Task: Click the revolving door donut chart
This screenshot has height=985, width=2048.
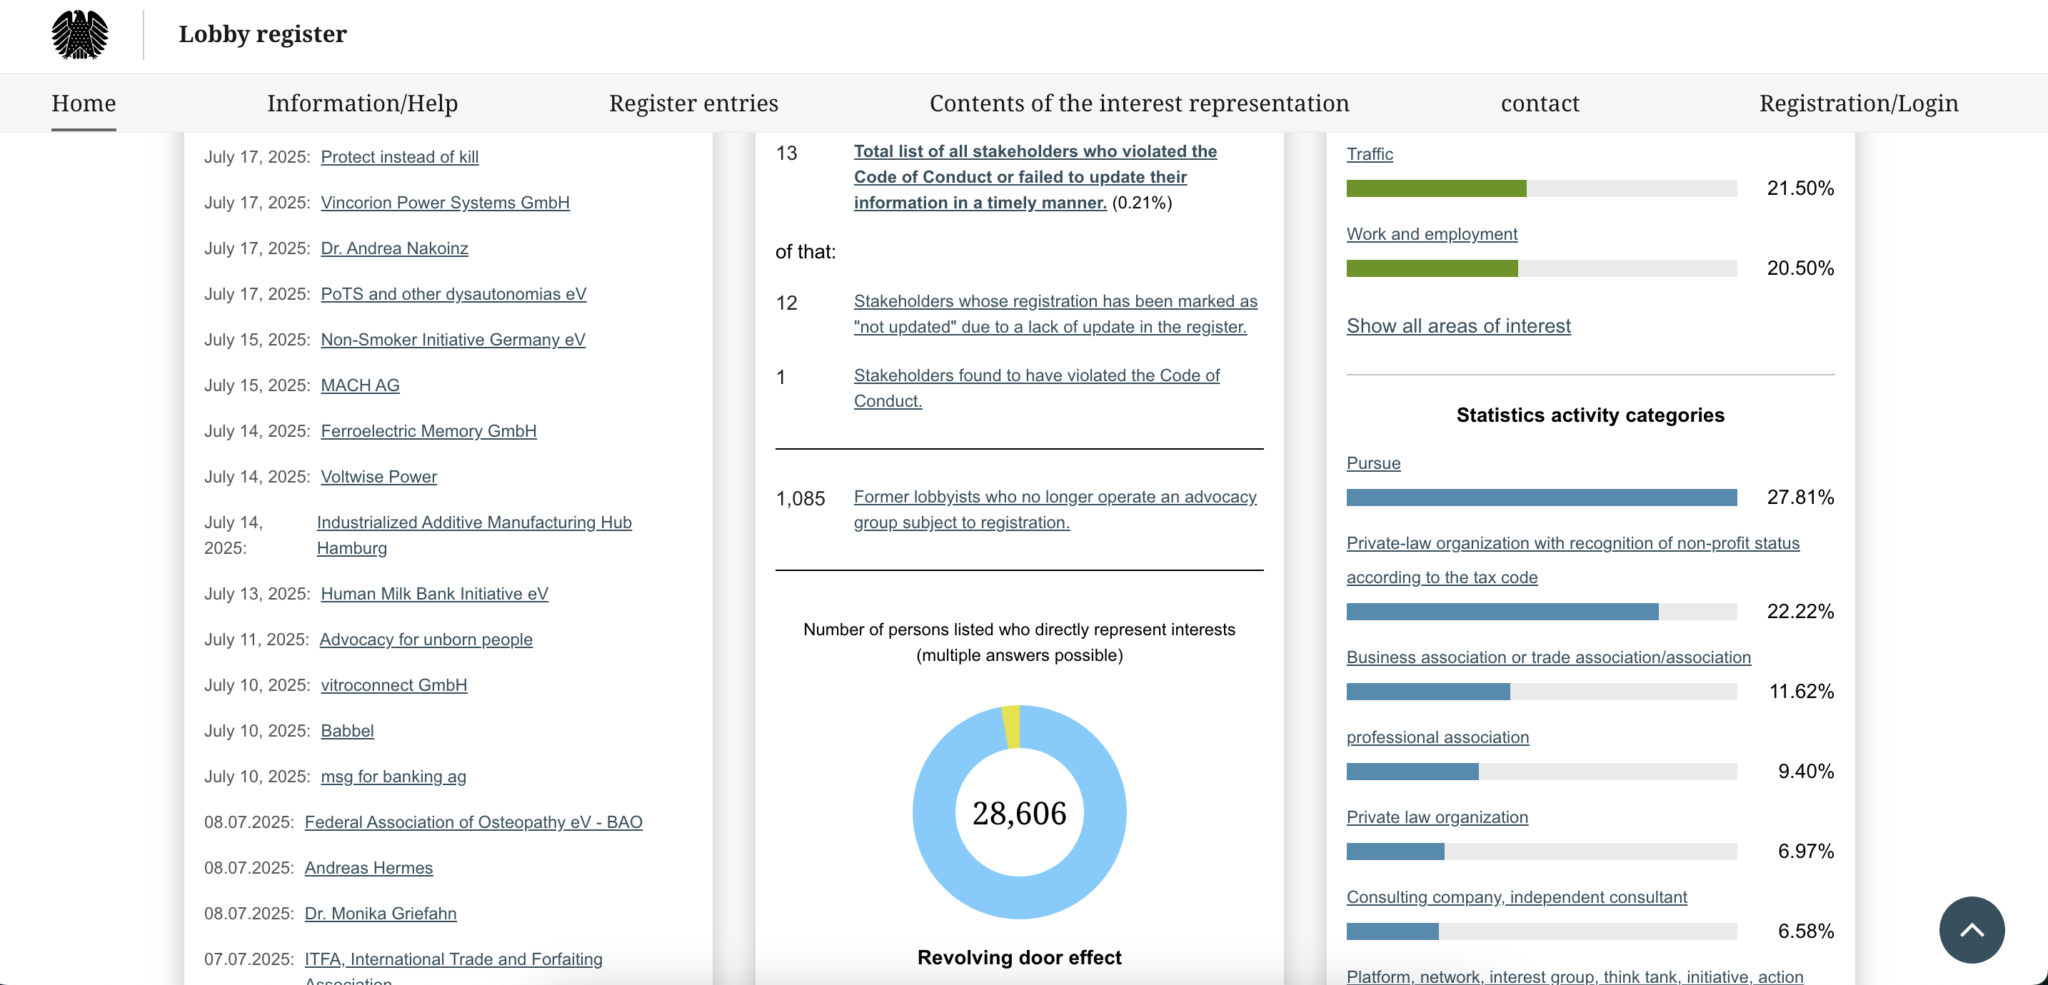Action: coord(1019,812)
